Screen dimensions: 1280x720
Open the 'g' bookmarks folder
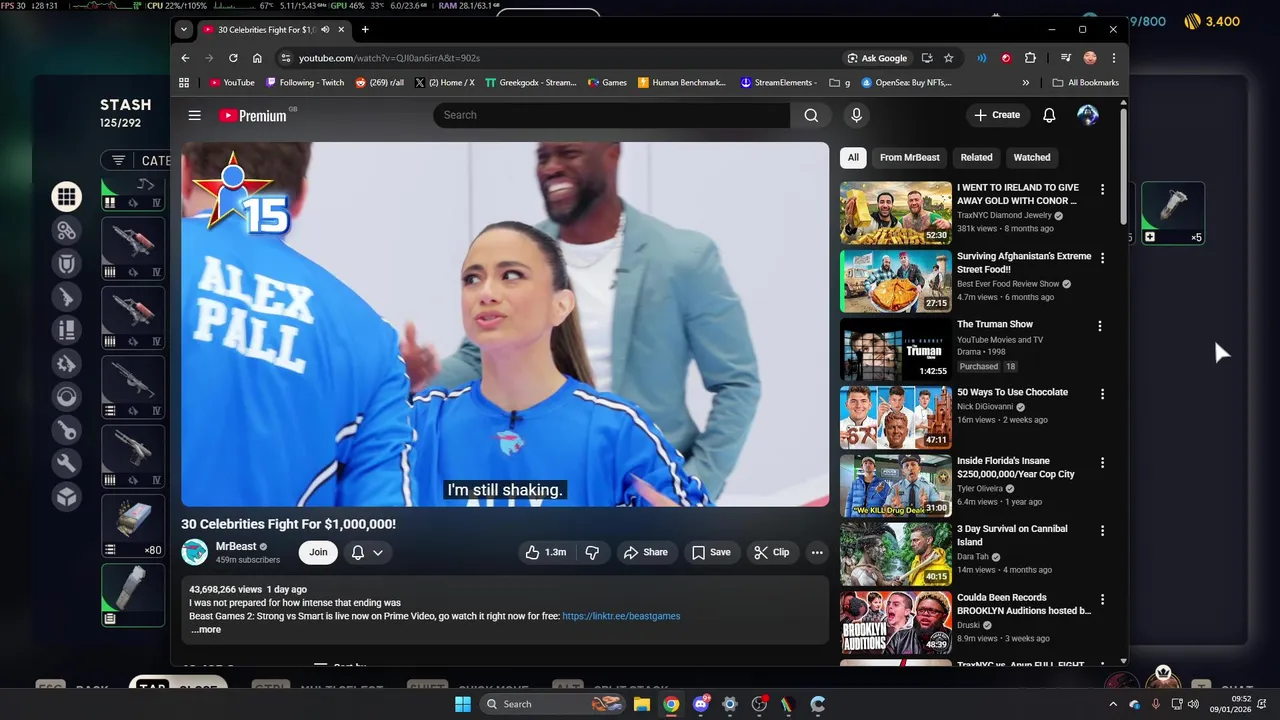(840, 83)
